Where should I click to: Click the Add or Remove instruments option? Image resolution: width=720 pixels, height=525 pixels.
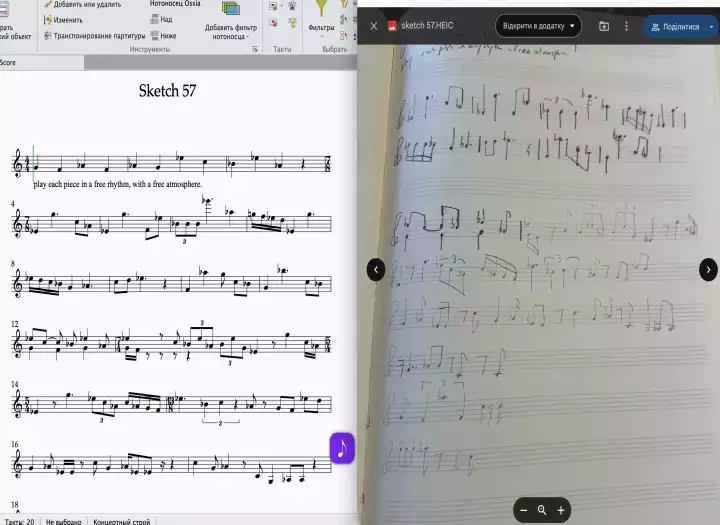(x=87, y=4)
